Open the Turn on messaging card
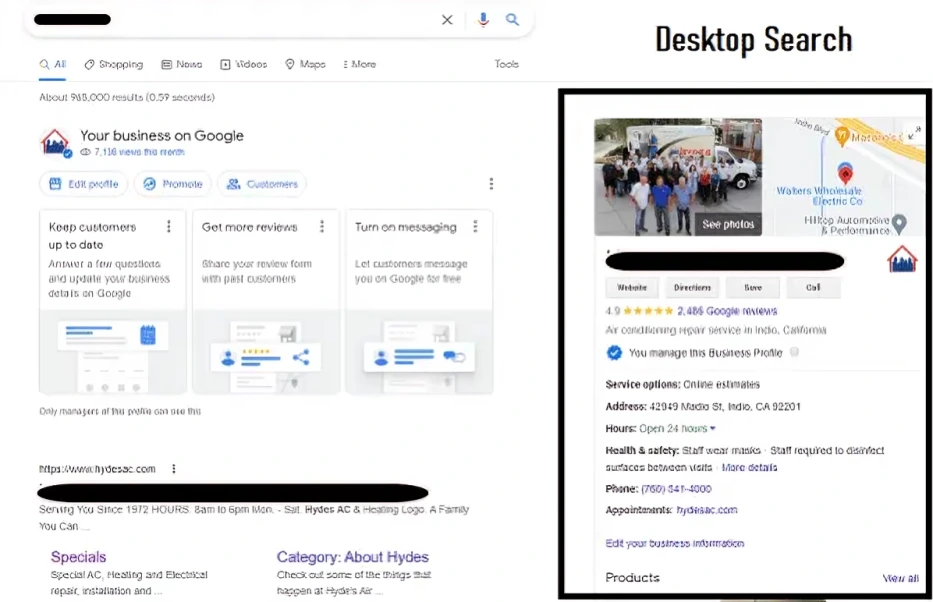 click(x=419, y=302)
